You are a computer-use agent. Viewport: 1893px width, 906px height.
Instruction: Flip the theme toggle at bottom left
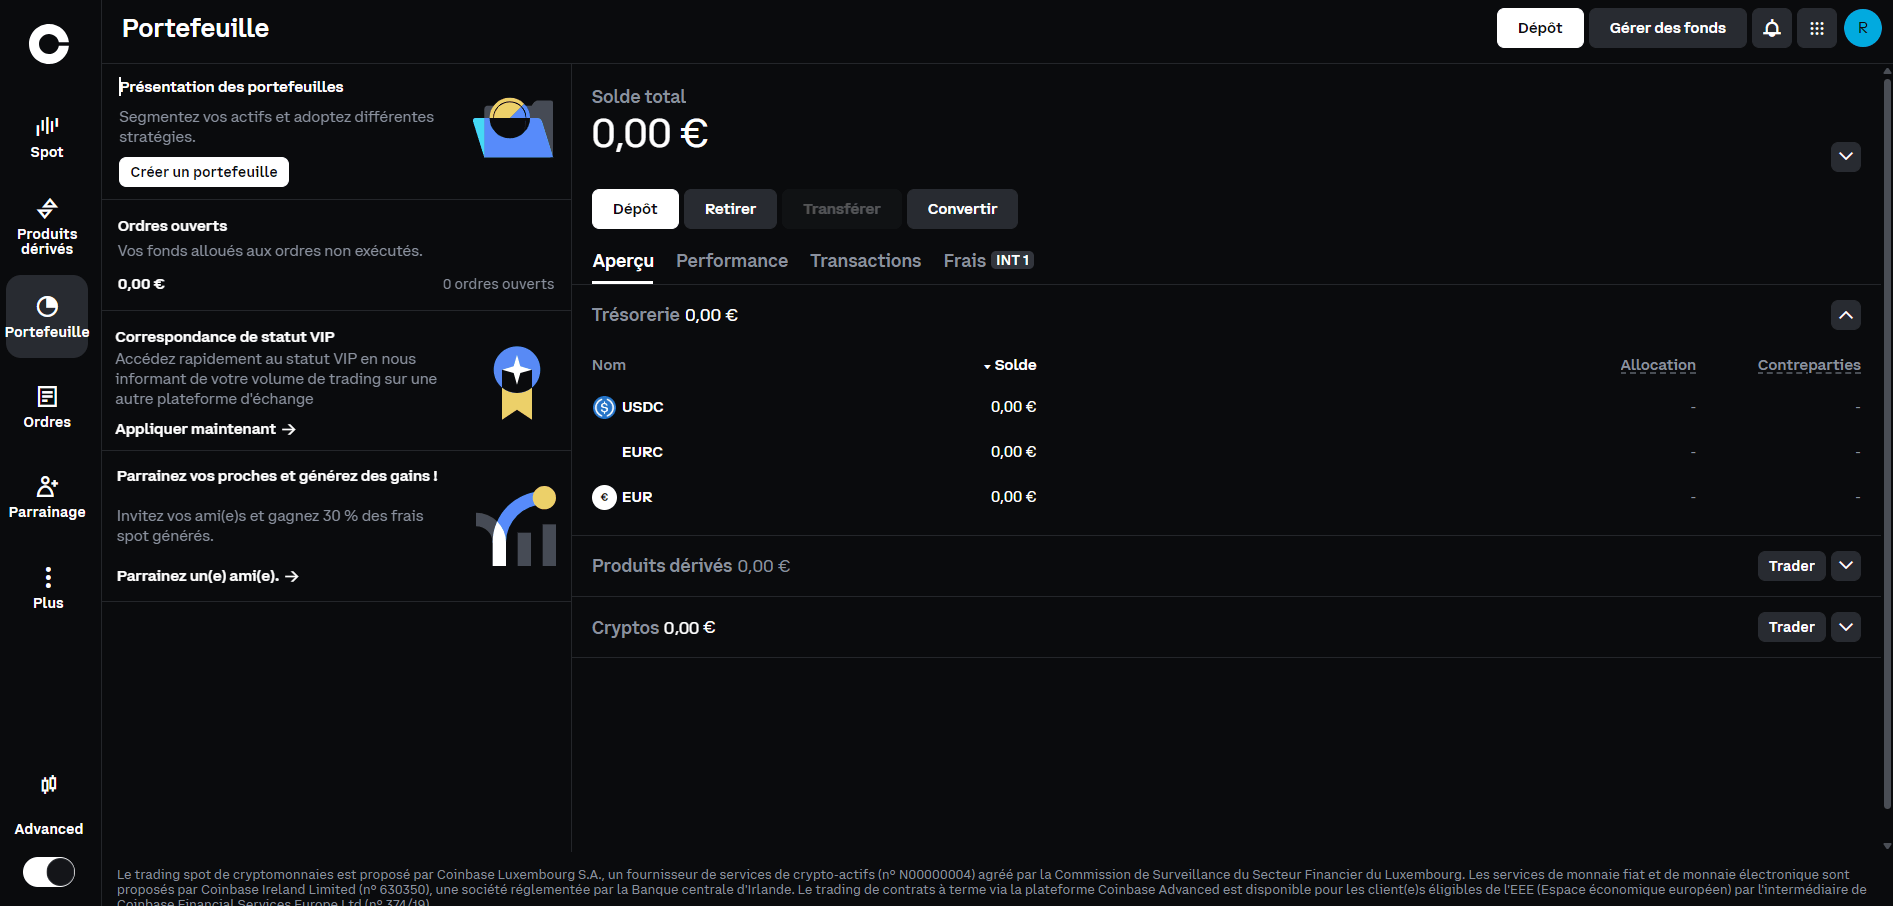[47, 871]
